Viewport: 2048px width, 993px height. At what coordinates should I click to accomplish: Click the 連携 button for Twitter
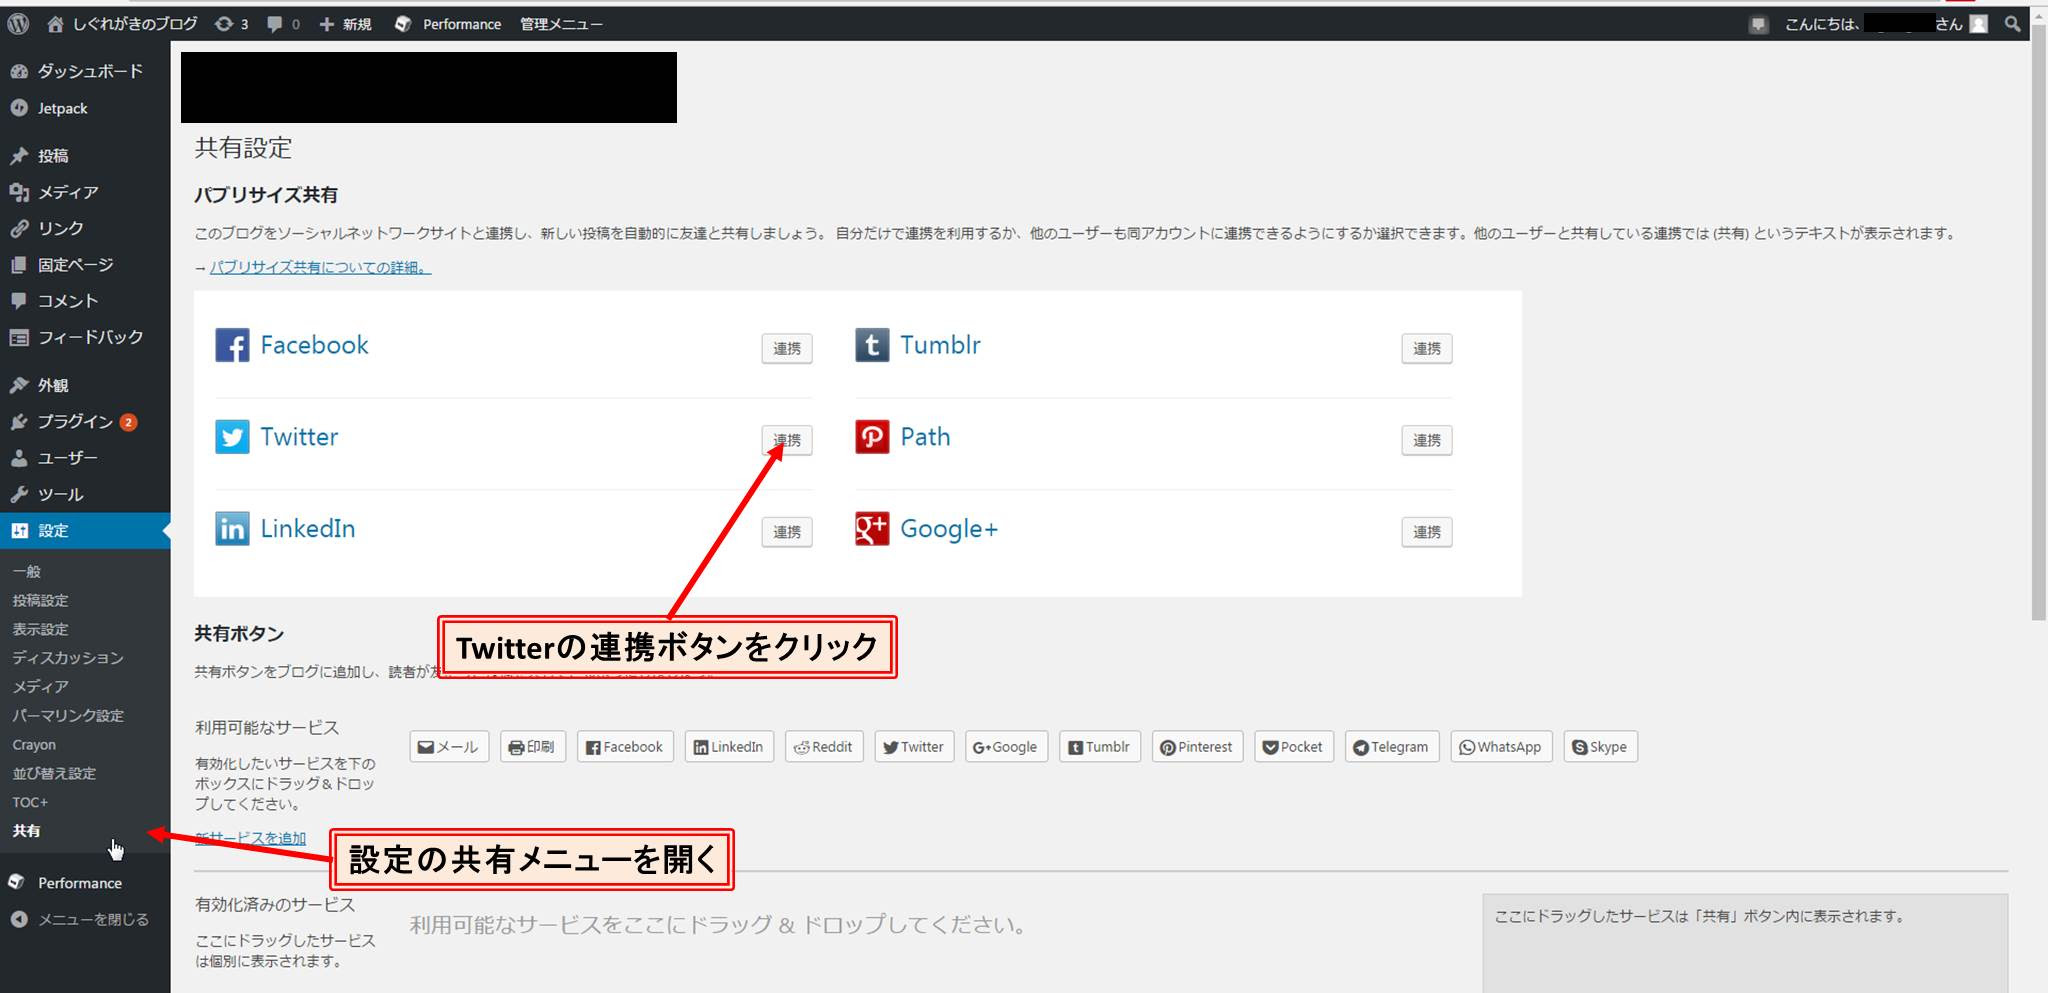click(787, 440)
